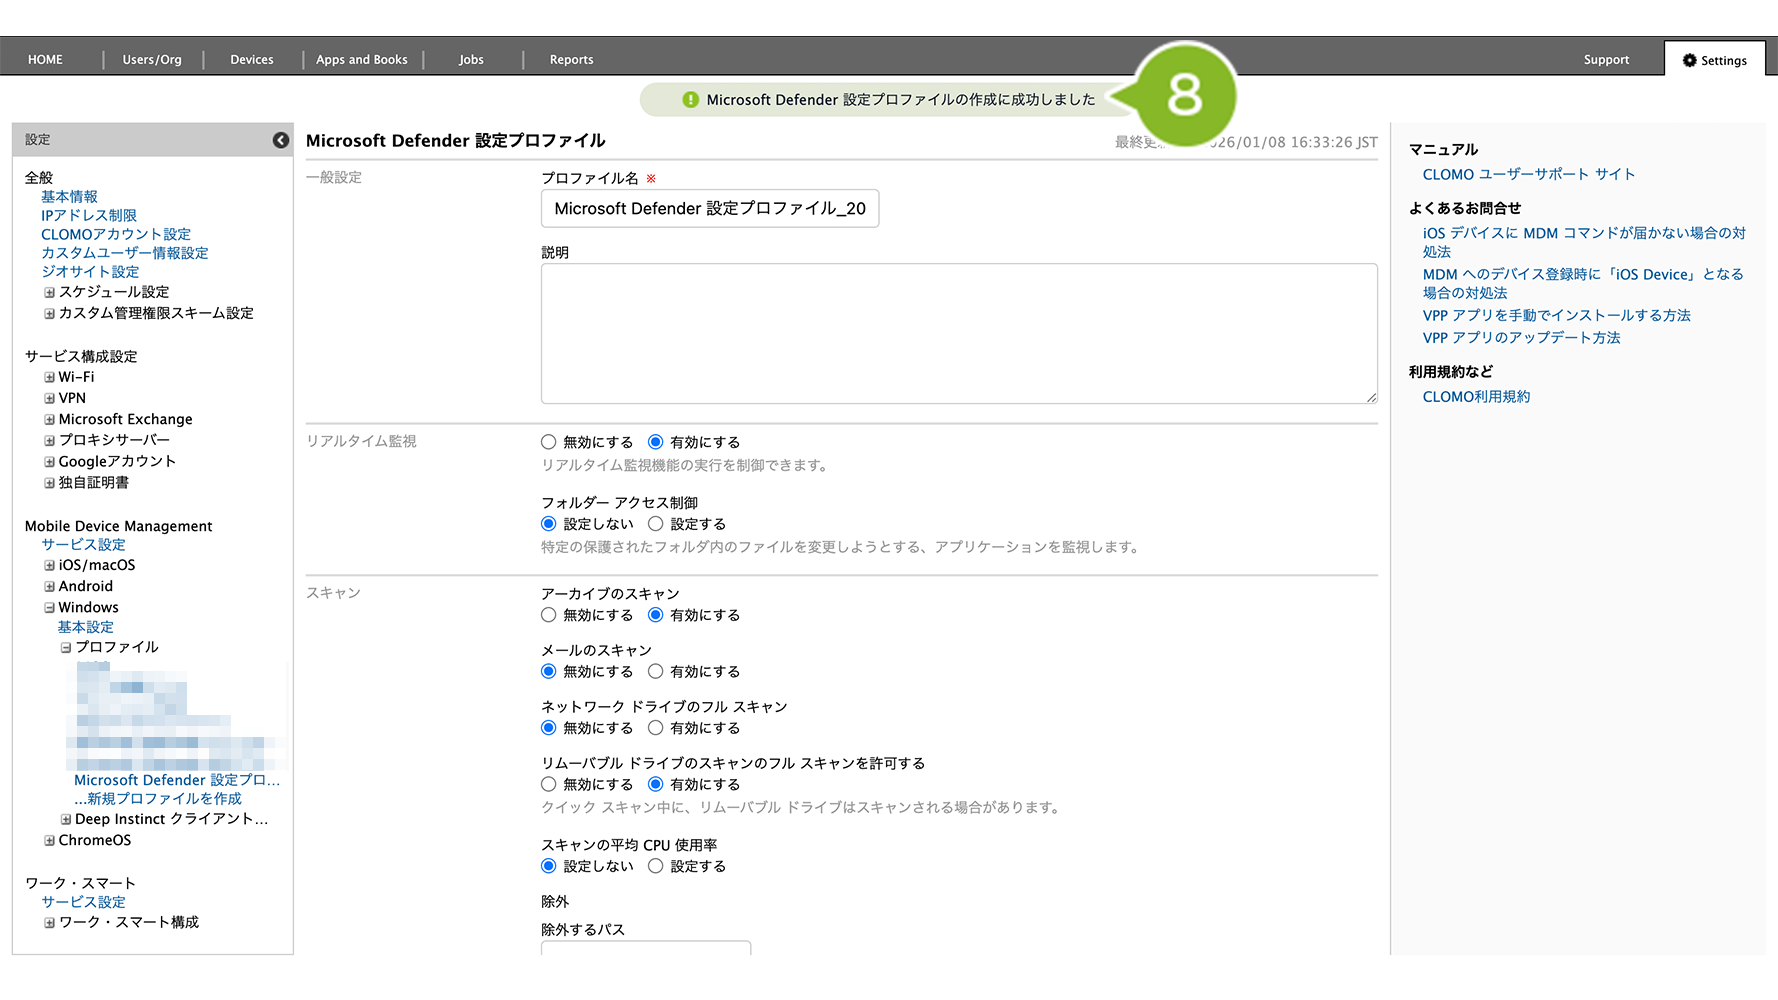Expand the ChromeOS plus icon

(x=49, y=841)
